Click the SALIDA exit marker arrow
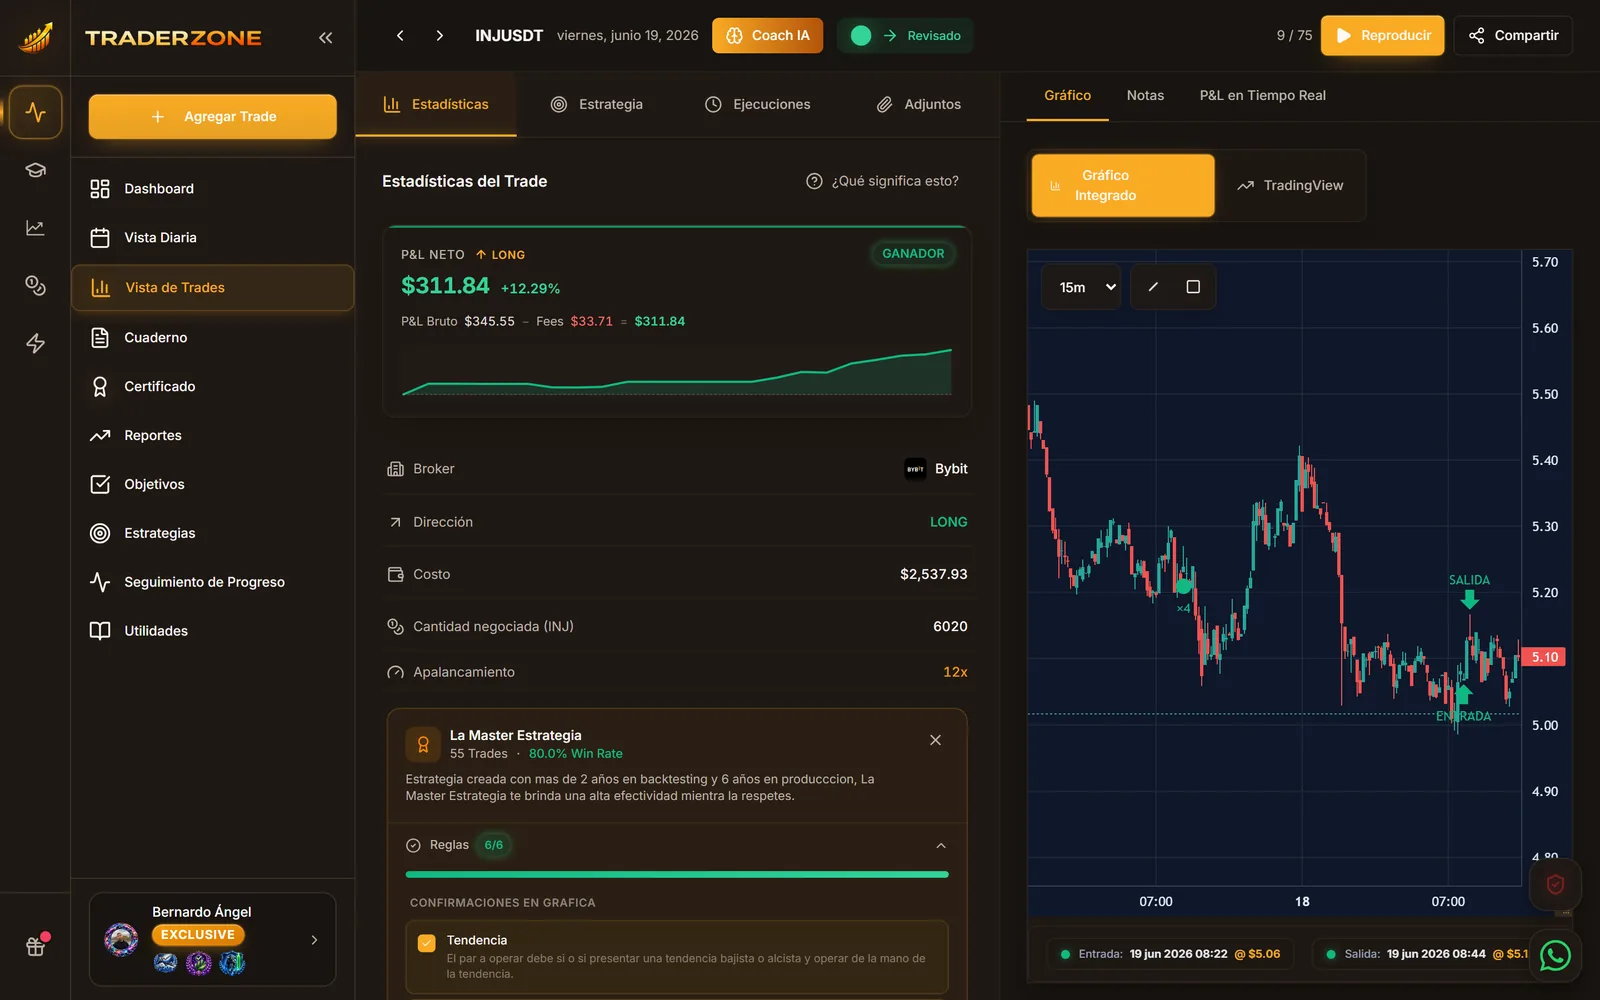1600x1000 pixels. point(1469,599)
